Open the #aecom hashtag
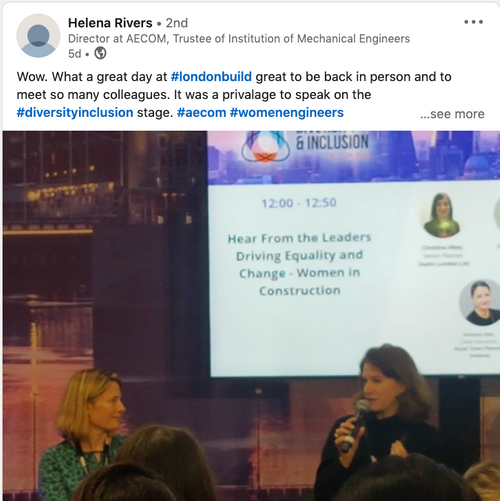 201,113
